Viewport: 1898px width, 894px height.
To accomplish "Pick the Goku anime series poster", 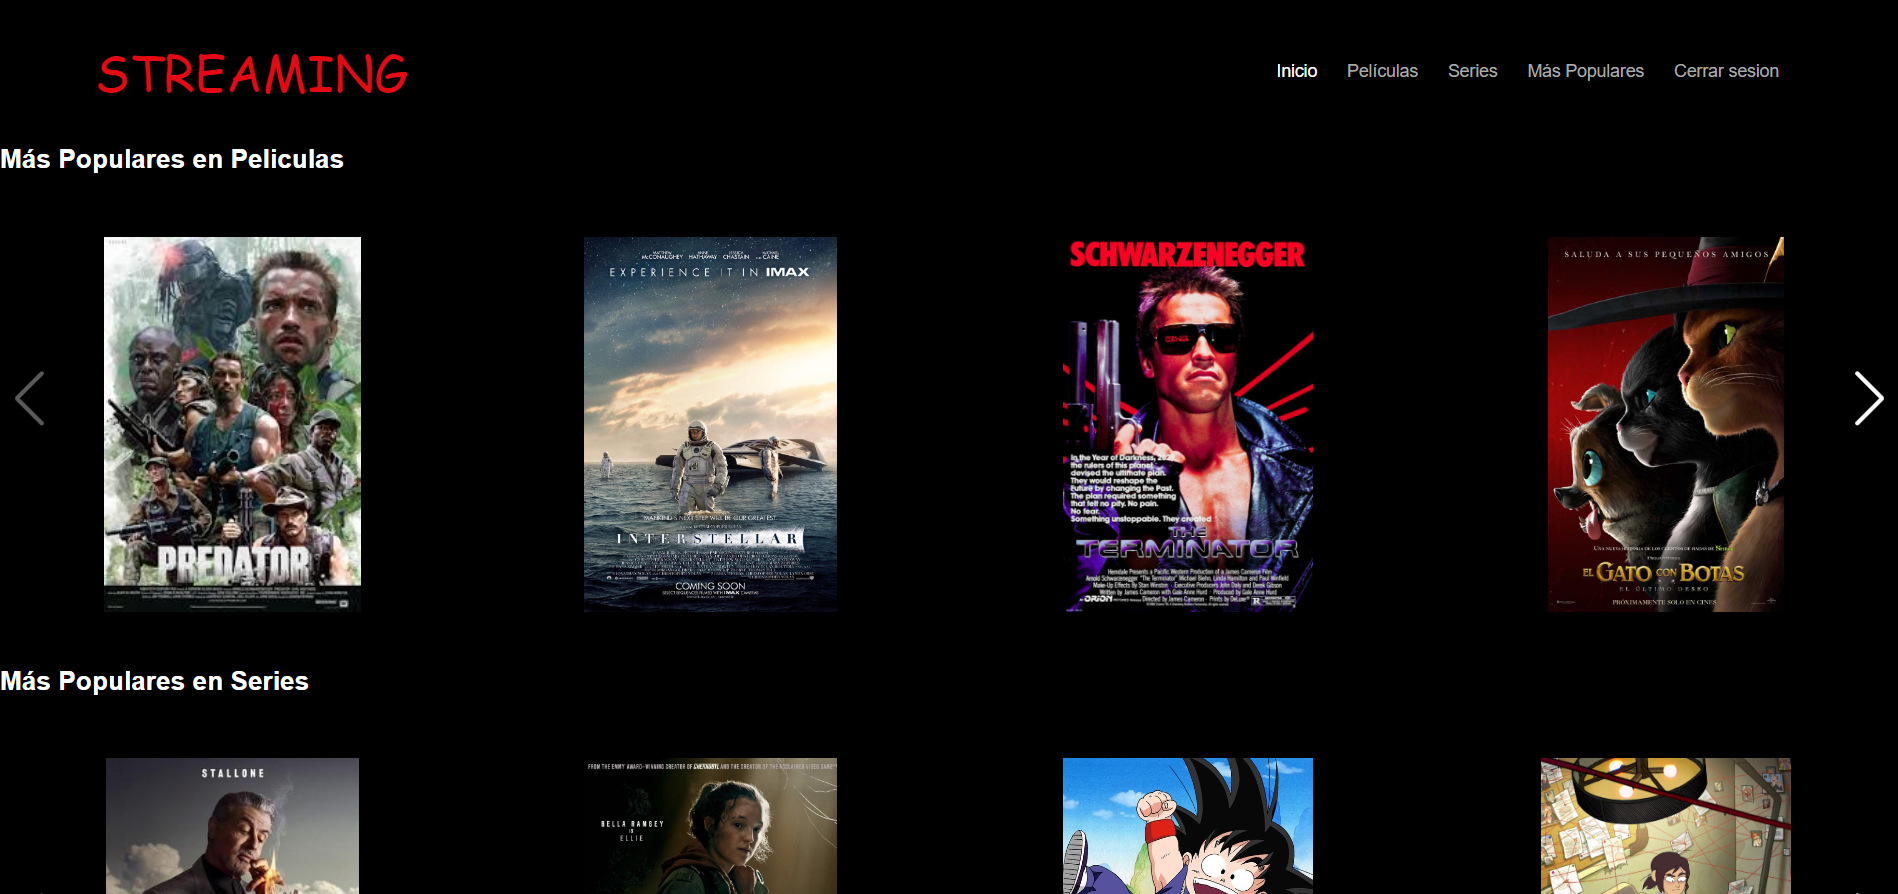I will point(1188,825).
